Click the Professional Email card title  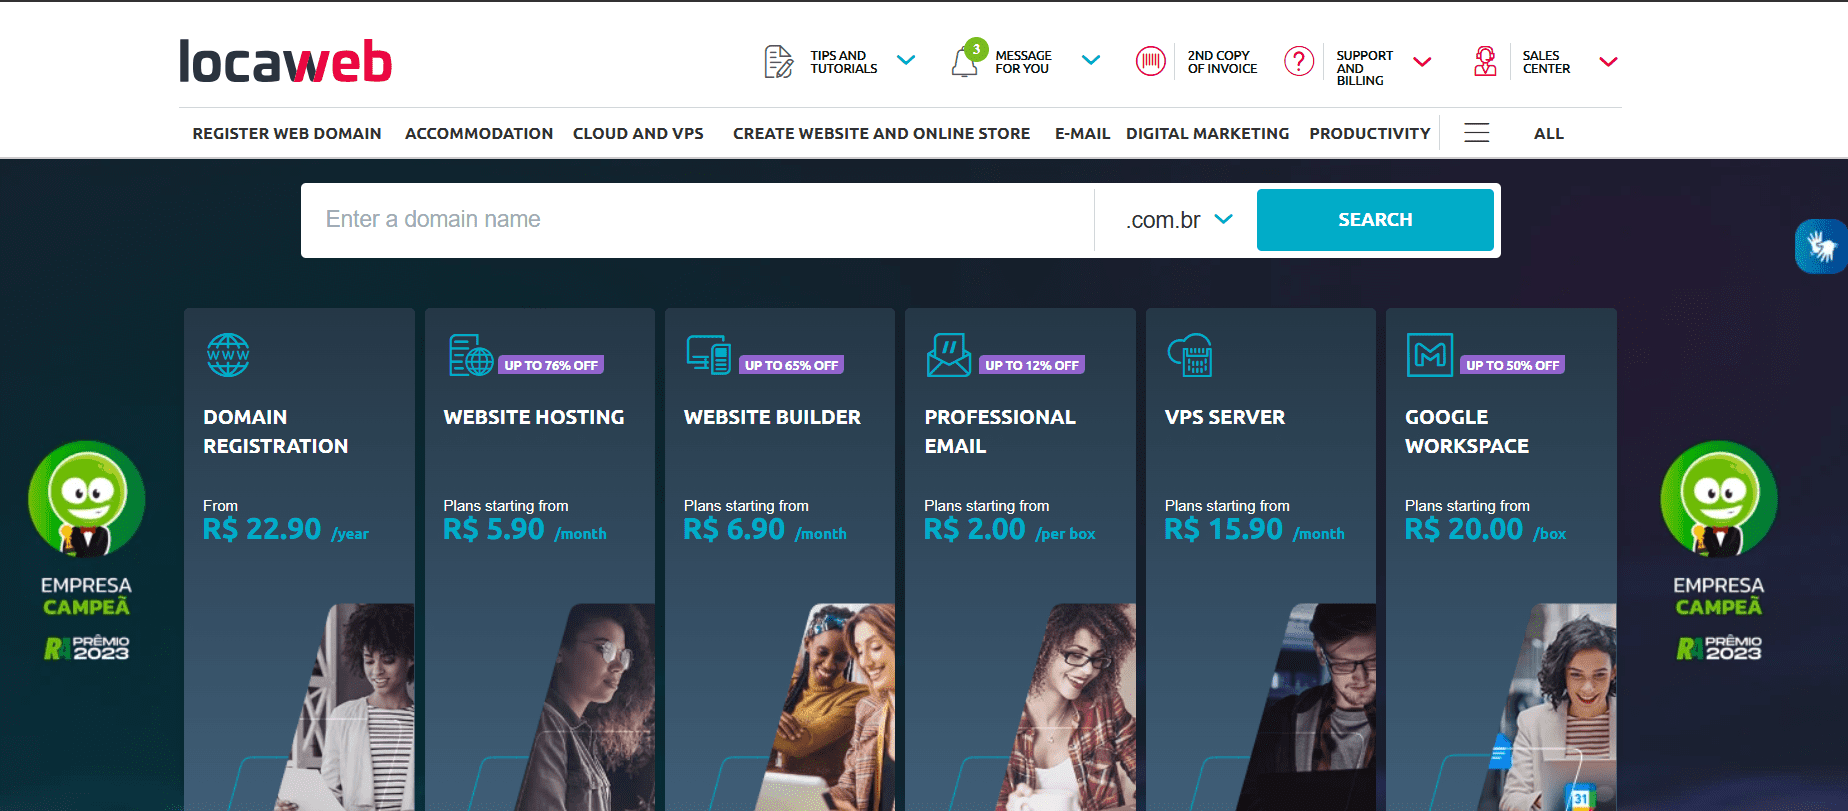pos(1000,432)
